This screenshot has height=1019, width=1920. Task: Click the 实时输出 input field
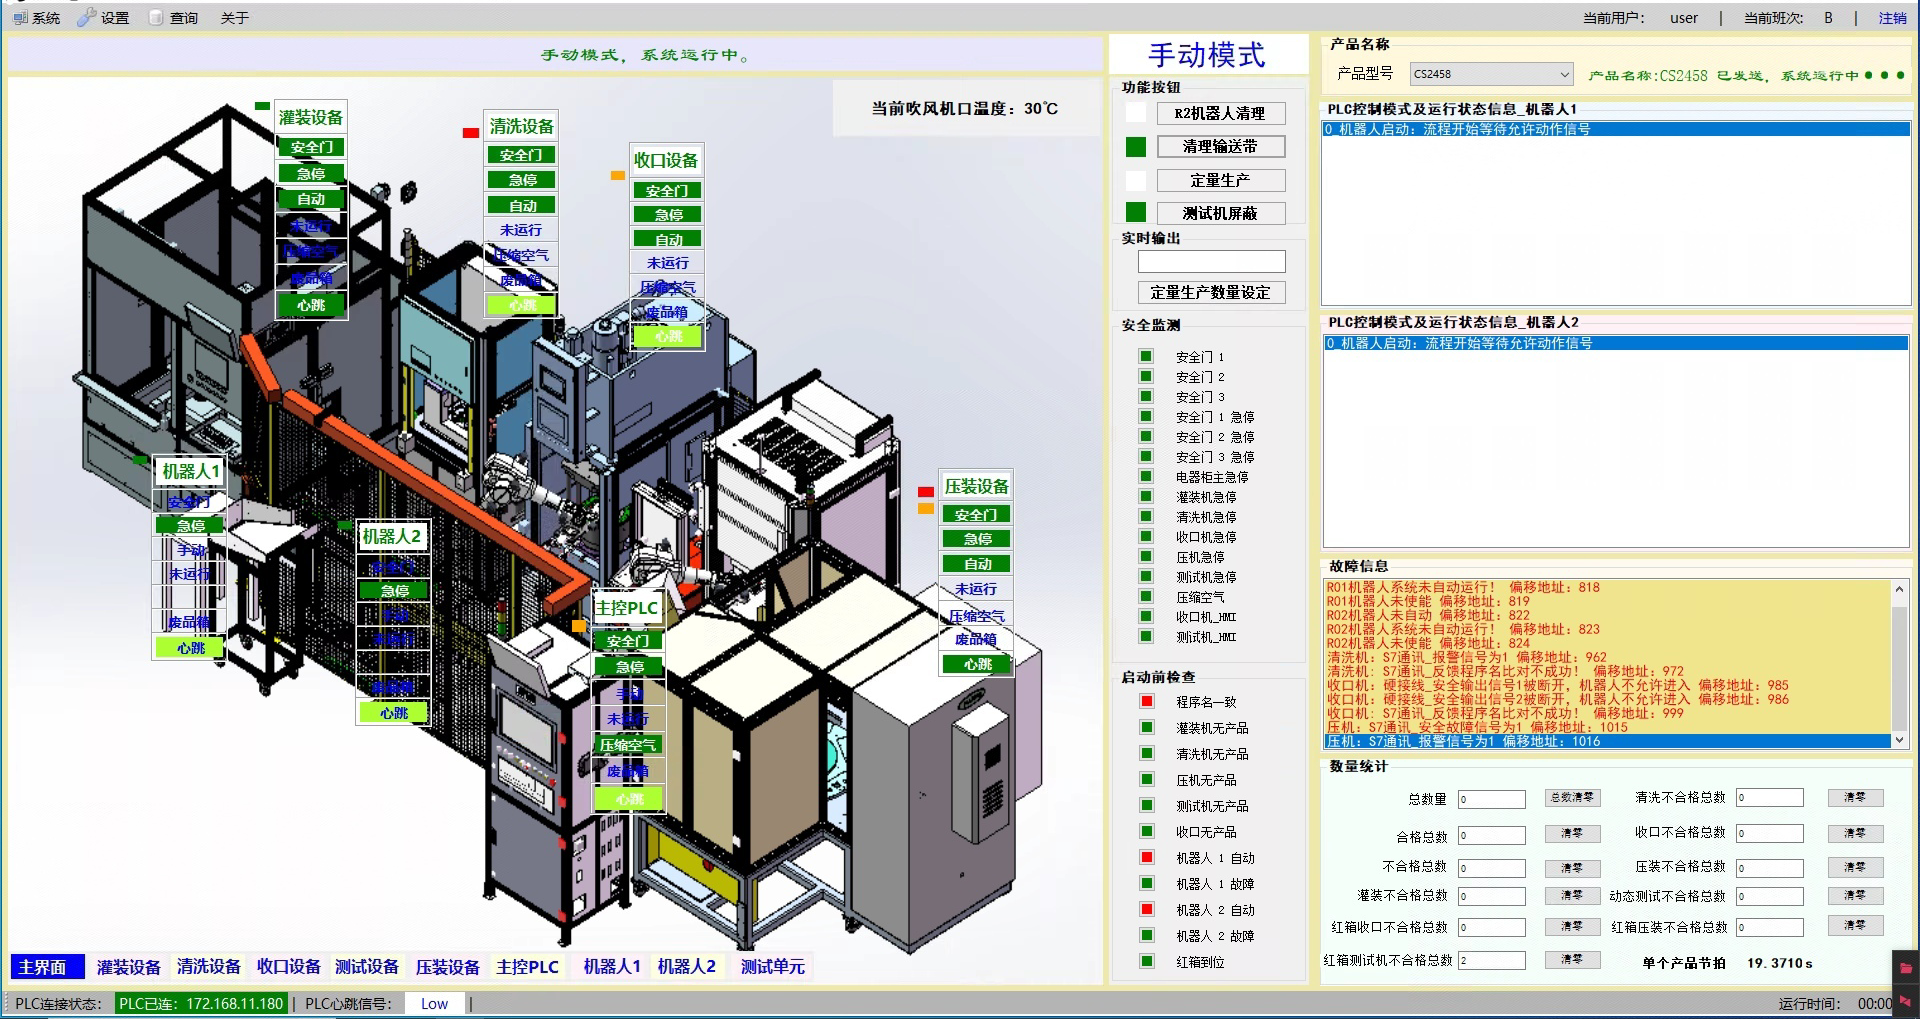[x=1211, y=261]
